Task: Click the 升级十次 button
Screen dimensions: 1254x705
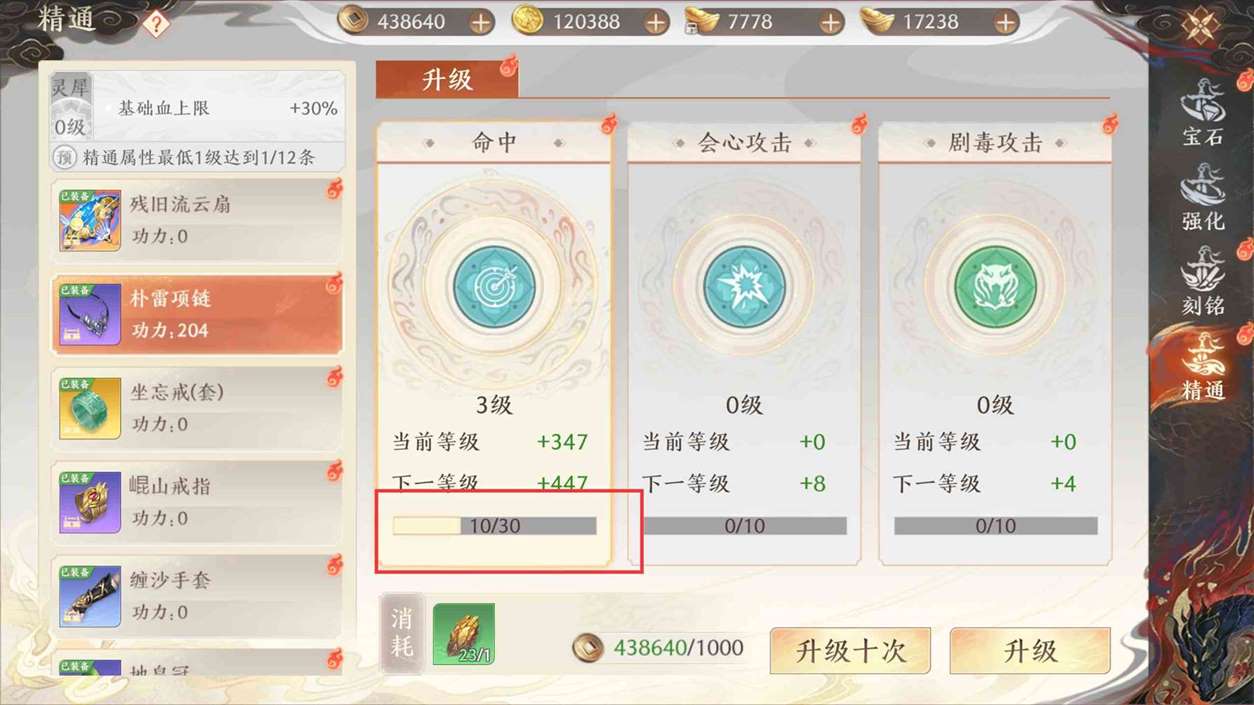Action: (851, 651)
